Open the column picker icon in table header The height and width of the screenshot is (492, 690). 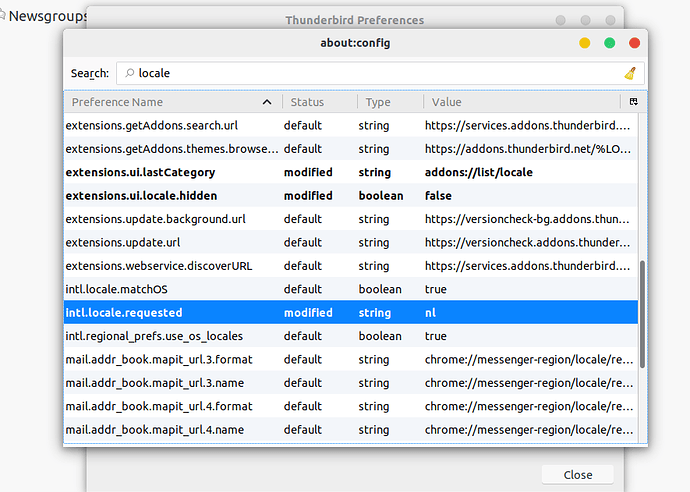[633, 102]
